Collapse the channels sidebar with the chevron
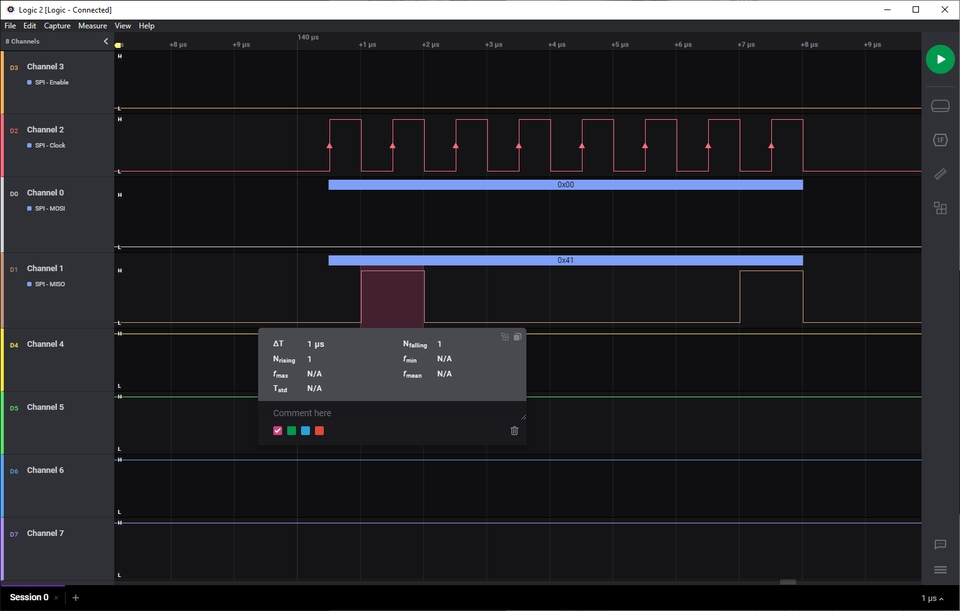The image size is (960, 611). tap(106, 41)
